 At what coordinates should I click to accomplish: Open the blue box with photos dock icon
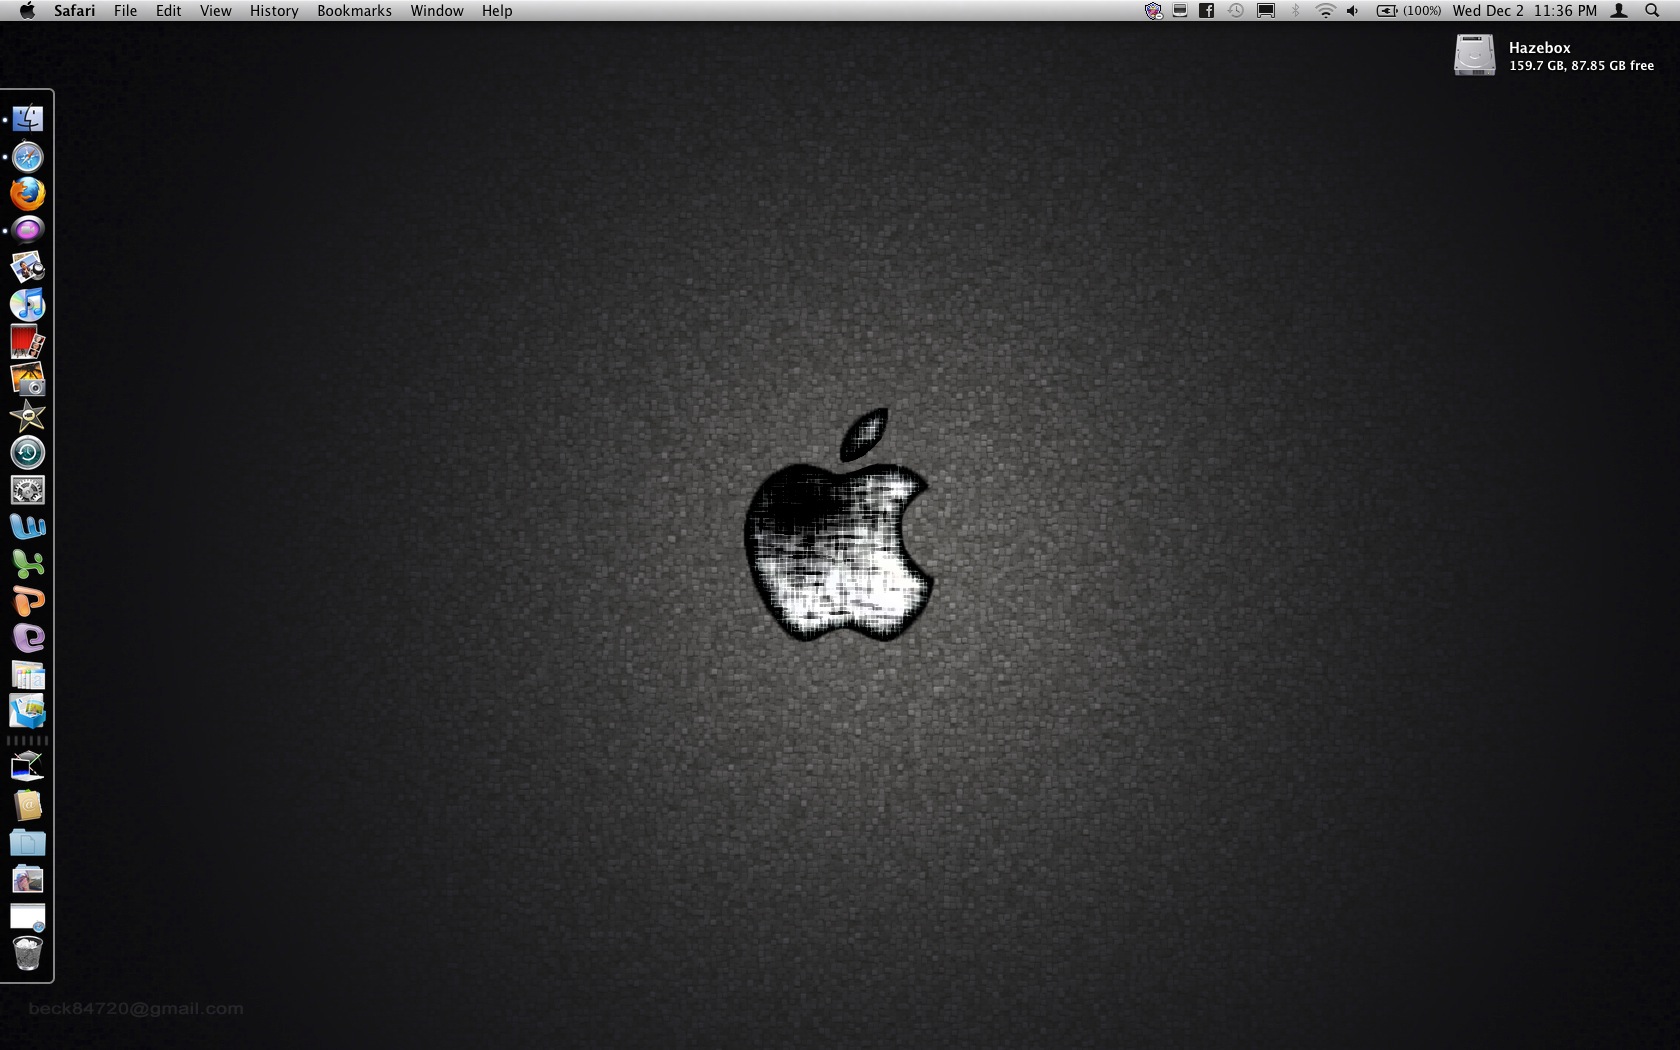pyautogui.click(x=28, y=712)
